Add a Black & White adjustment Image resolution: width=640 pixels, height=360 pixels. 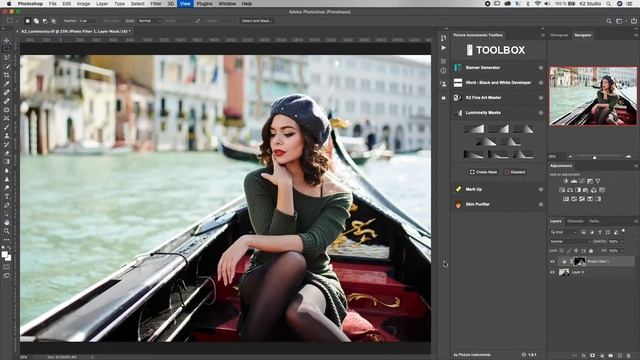(x=578, y=190)
